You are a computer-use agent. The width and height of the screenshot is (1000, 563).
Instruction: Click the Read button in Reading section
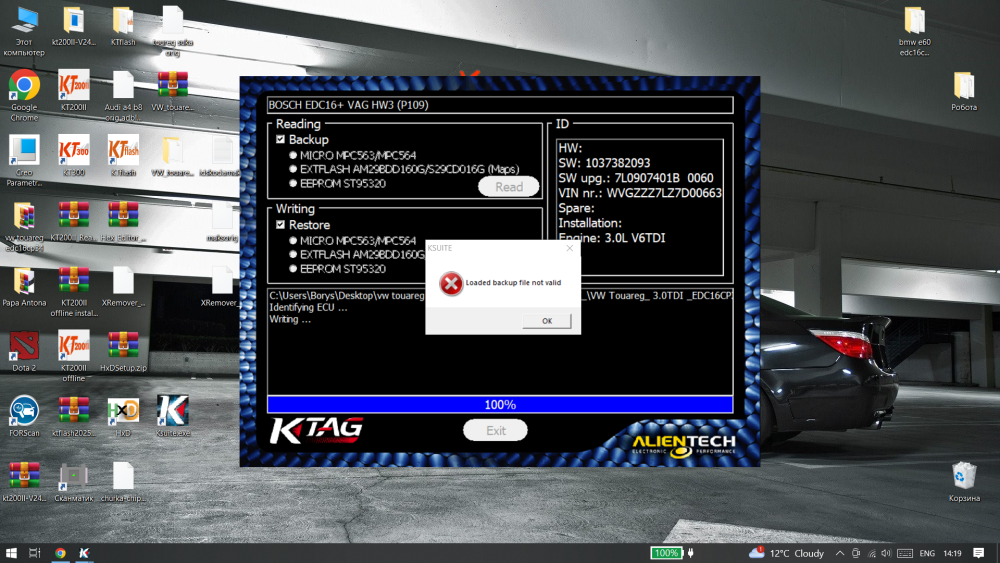click(508, 187)
